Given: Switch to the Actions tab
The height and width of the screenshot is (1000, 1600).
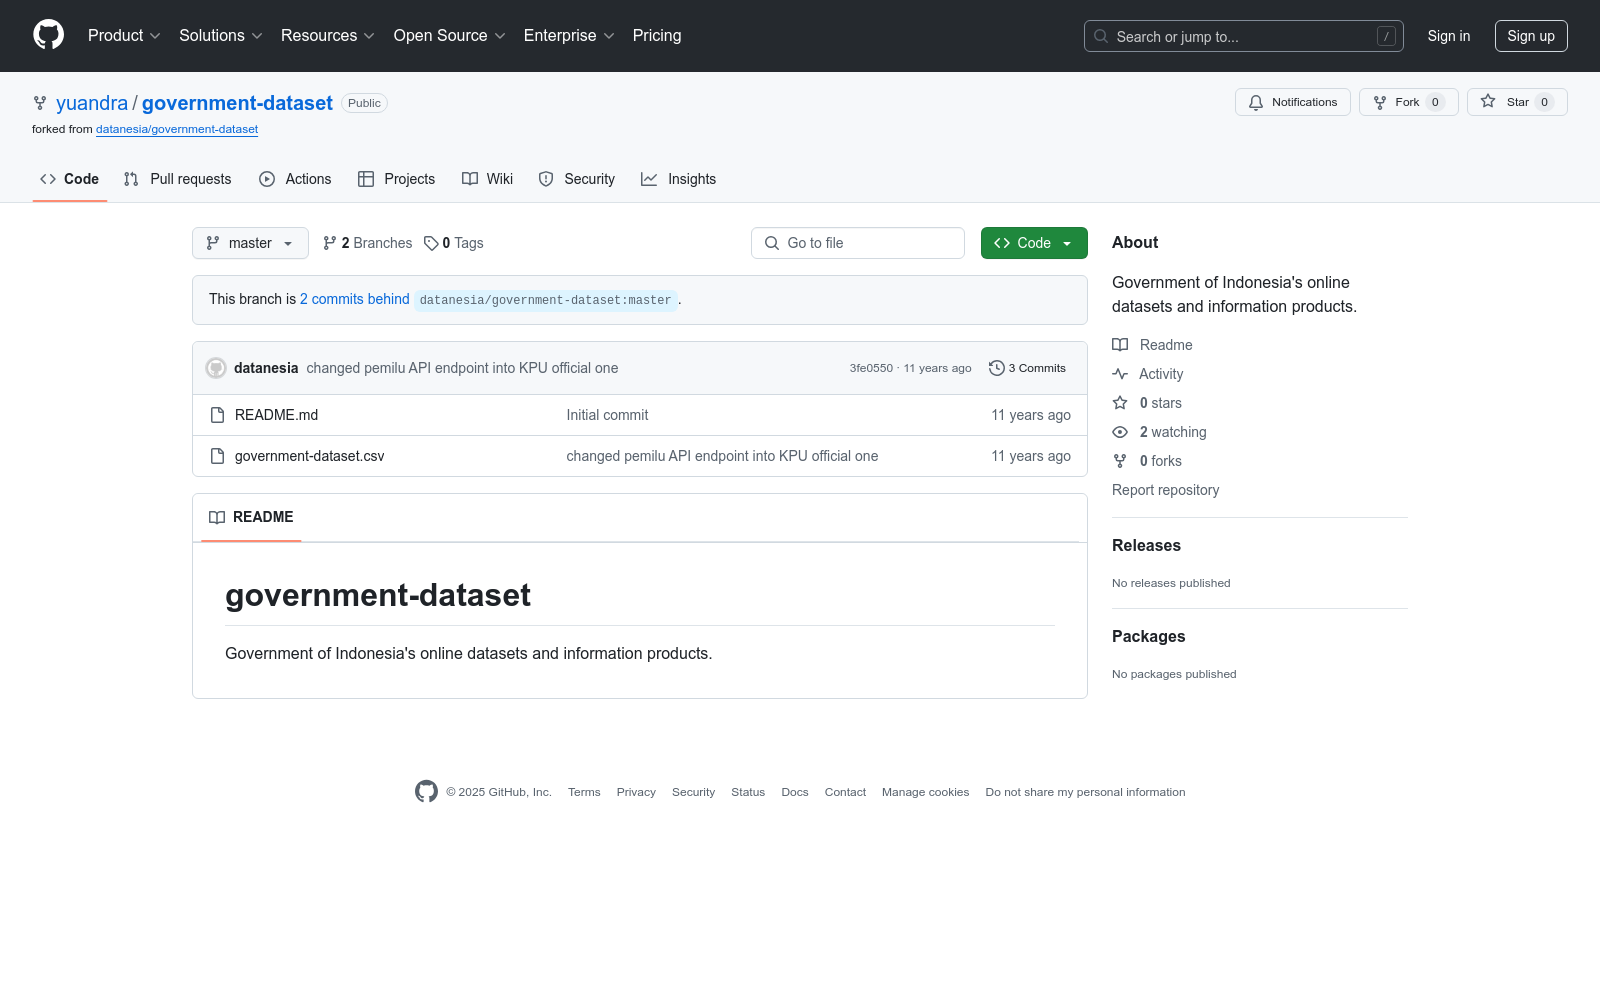Looking at the screenshot, I should (x=295, y=179).
